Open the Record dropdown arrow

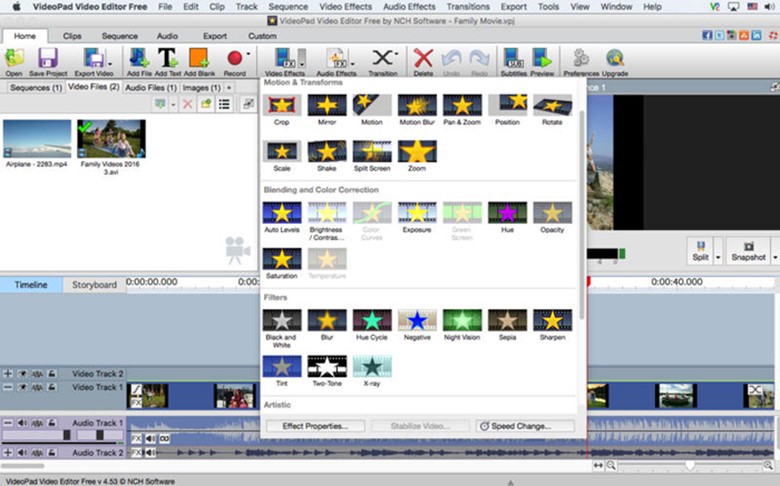click(248, 54)
